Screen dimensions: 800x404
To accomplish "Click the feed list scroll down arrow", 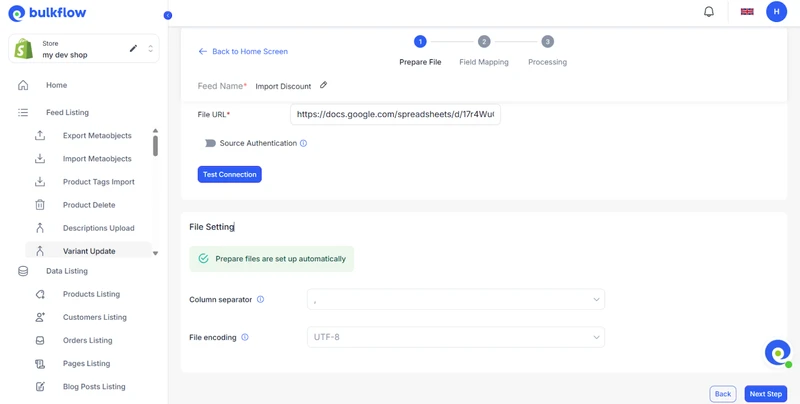I will (155, 253).
